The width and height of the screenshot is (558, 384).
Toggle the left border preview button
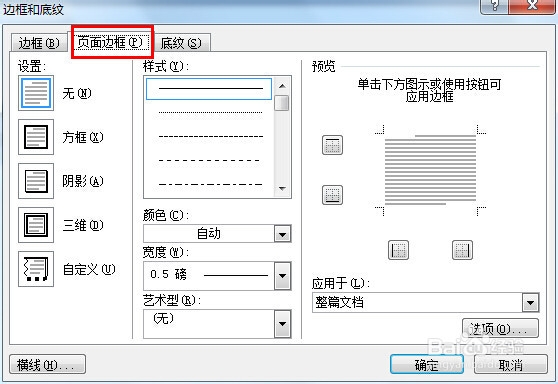398,250
